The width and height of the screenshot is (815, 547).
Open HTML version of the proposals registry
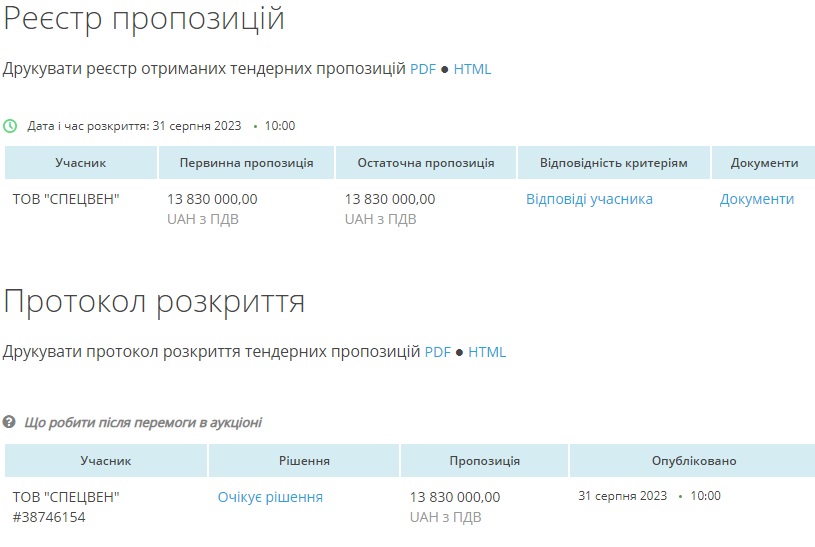(x=472, y=69)
